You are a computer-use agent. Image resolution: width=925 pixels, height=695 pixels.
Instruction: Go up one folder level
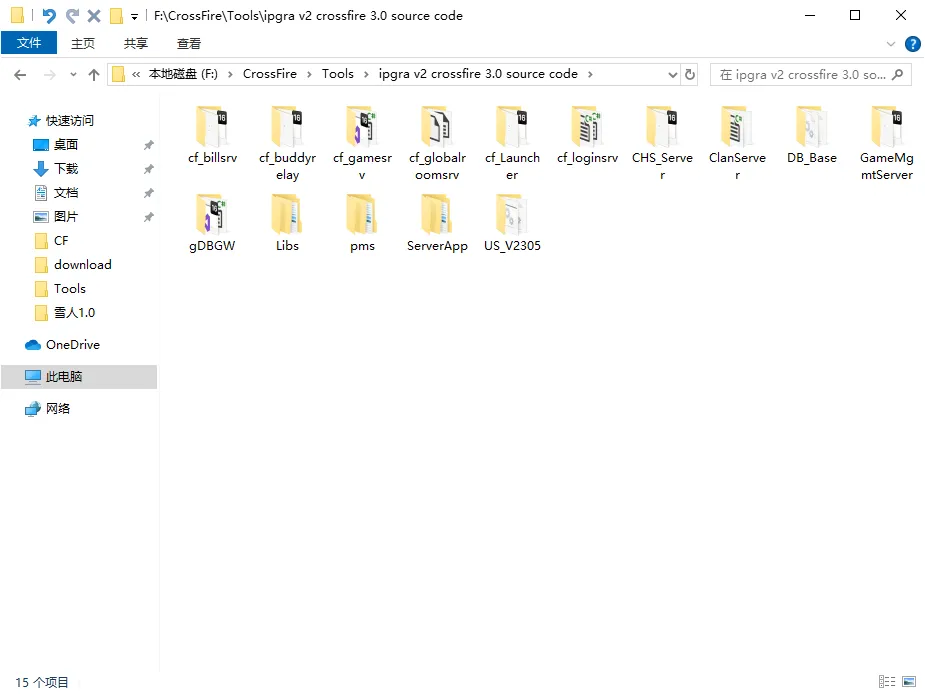point(94,75)
